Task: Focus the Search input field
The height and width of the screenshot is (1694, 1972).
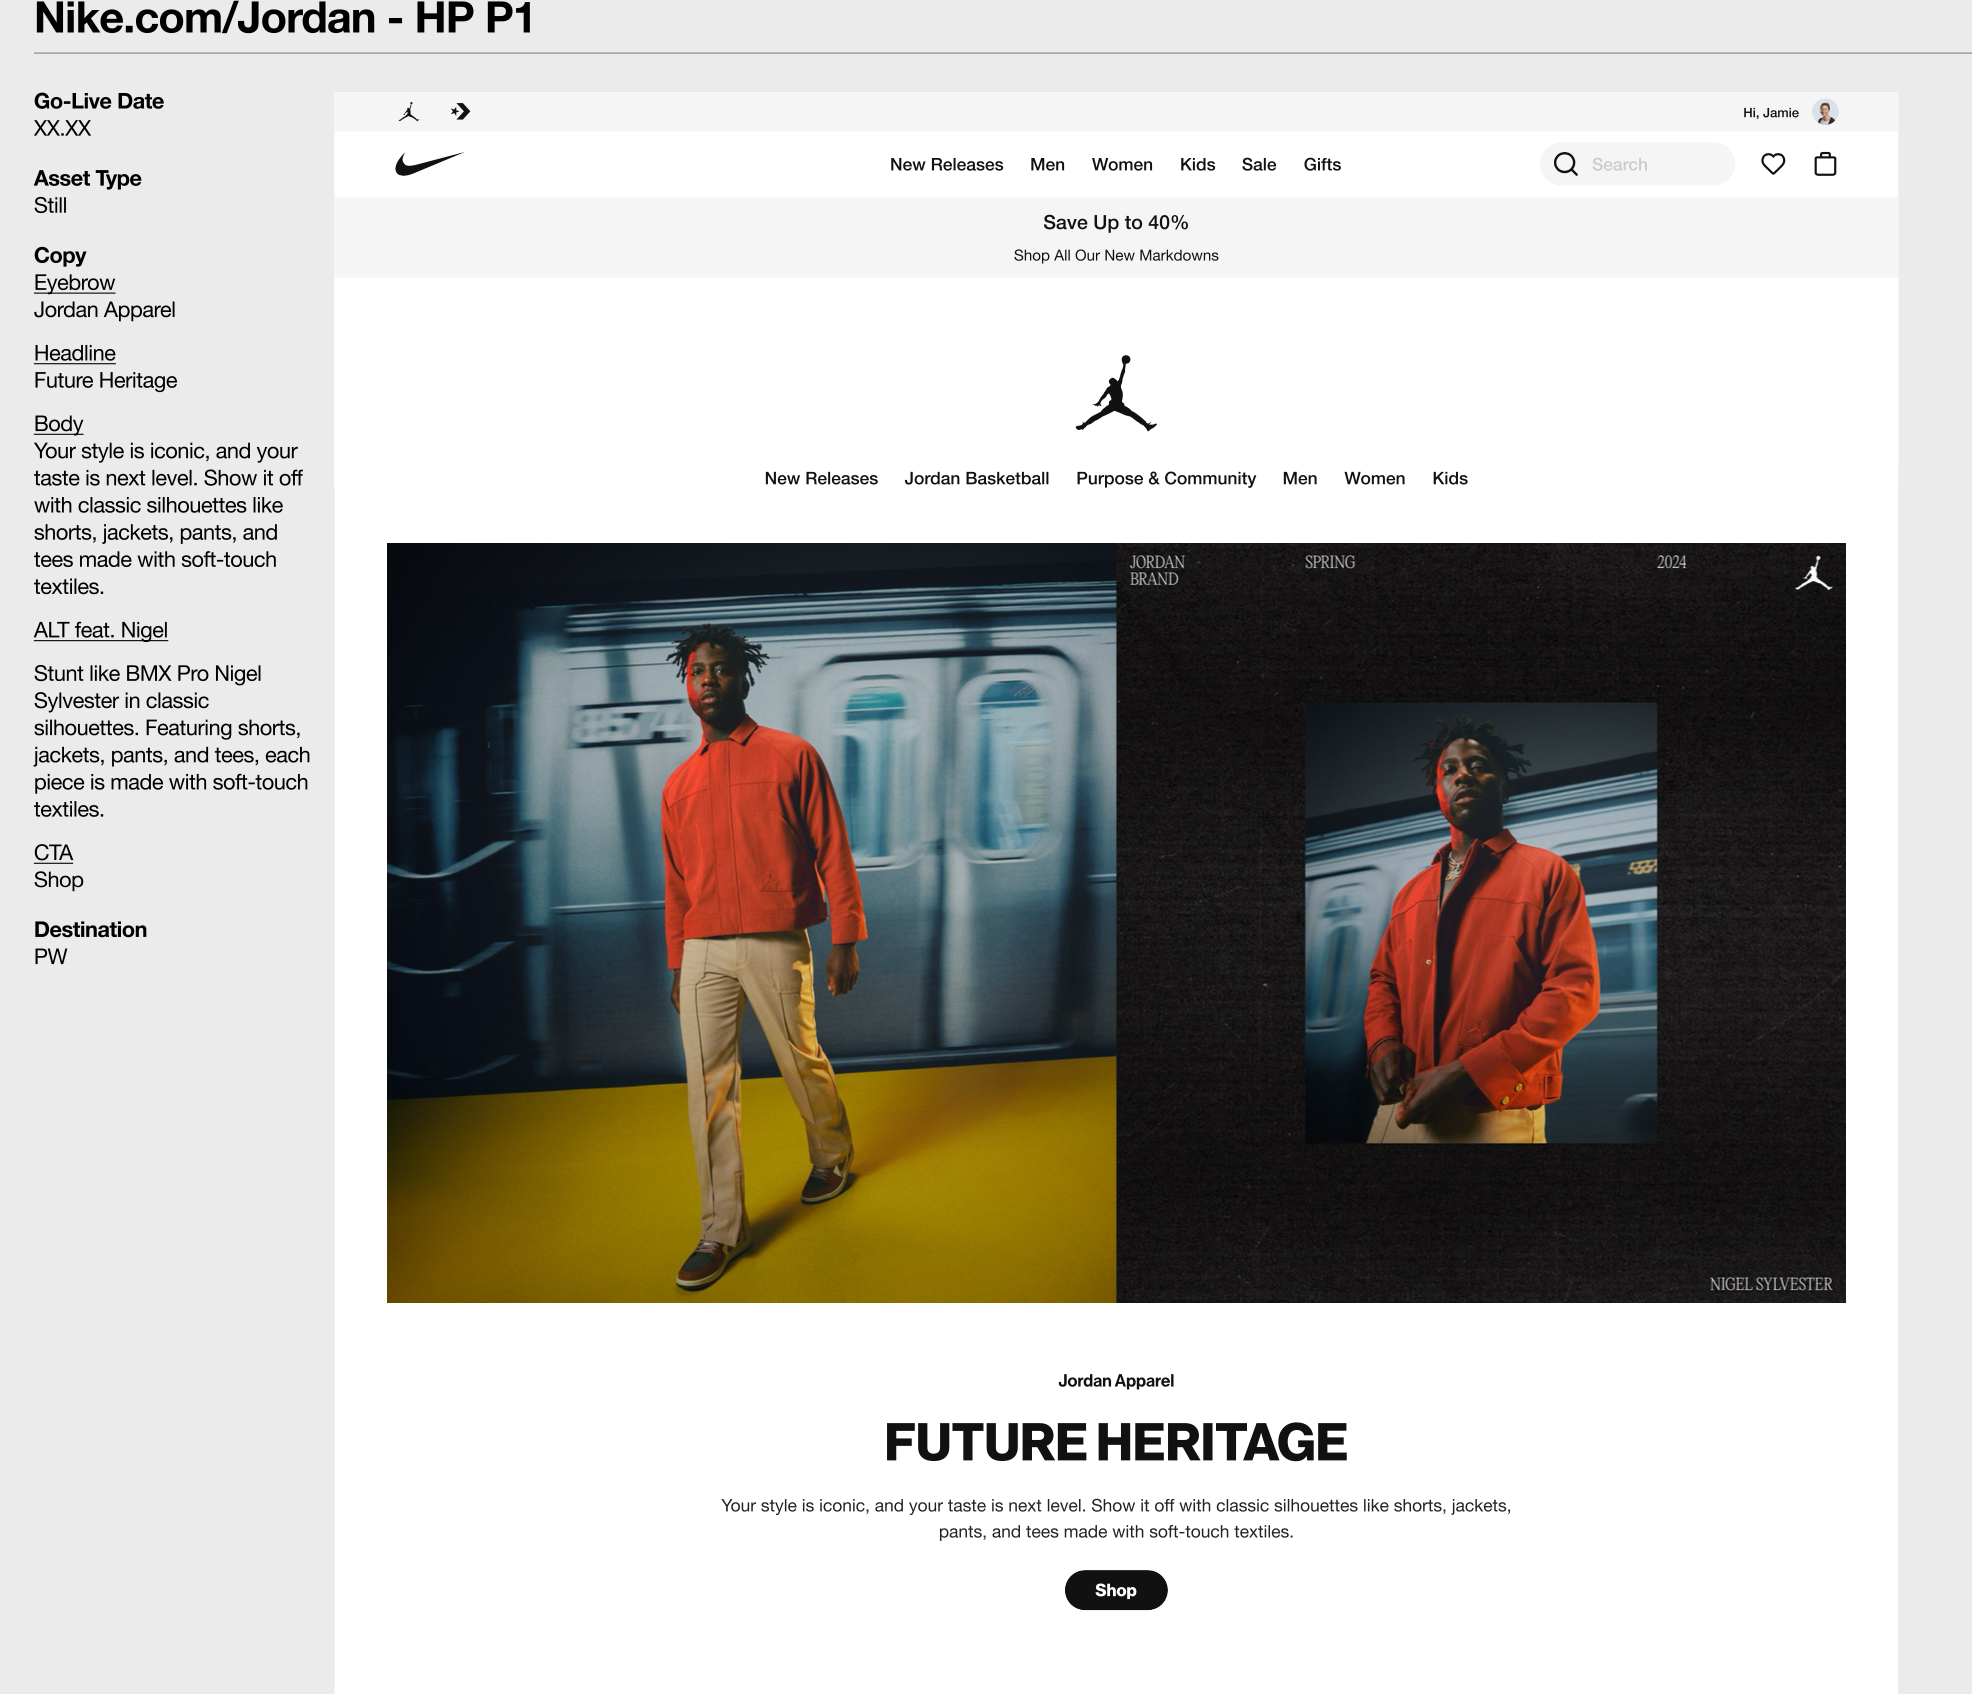Action: (1655, 165)
